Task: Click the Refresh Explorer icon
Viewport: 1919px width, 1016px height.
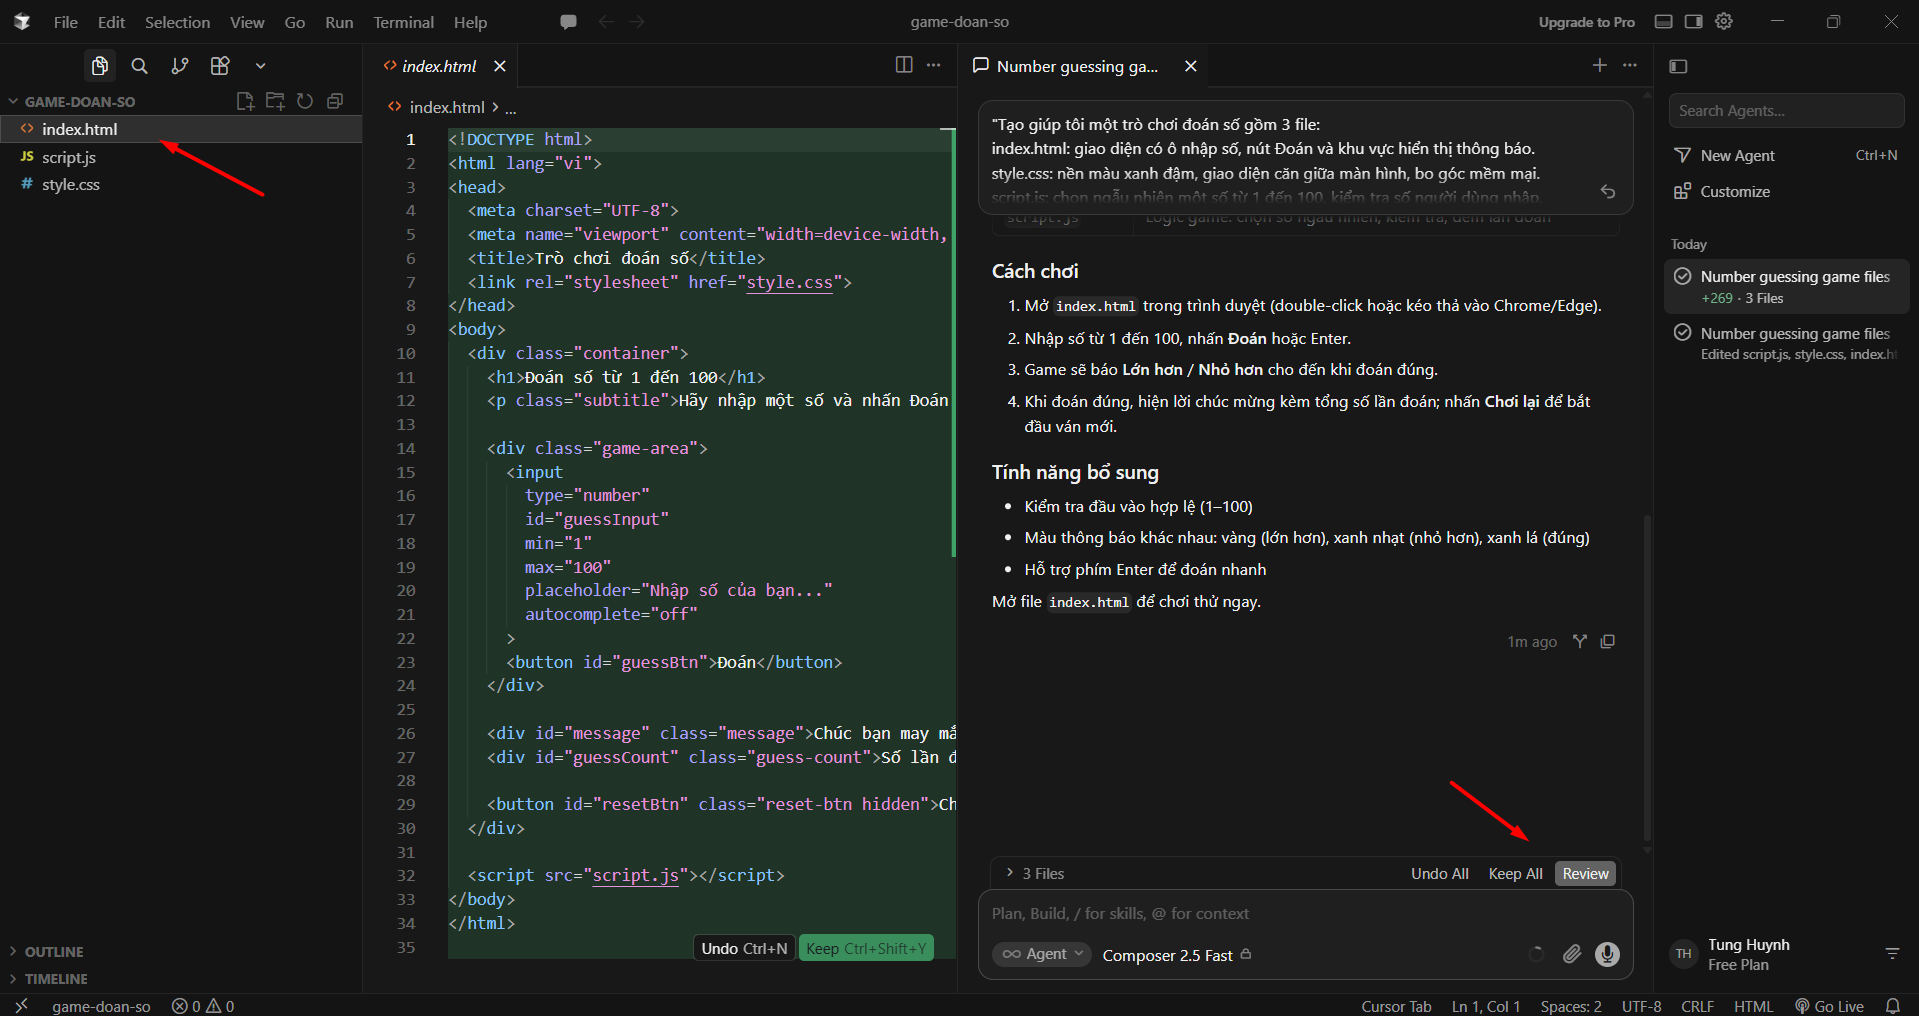Action: [x=305, y=101]
